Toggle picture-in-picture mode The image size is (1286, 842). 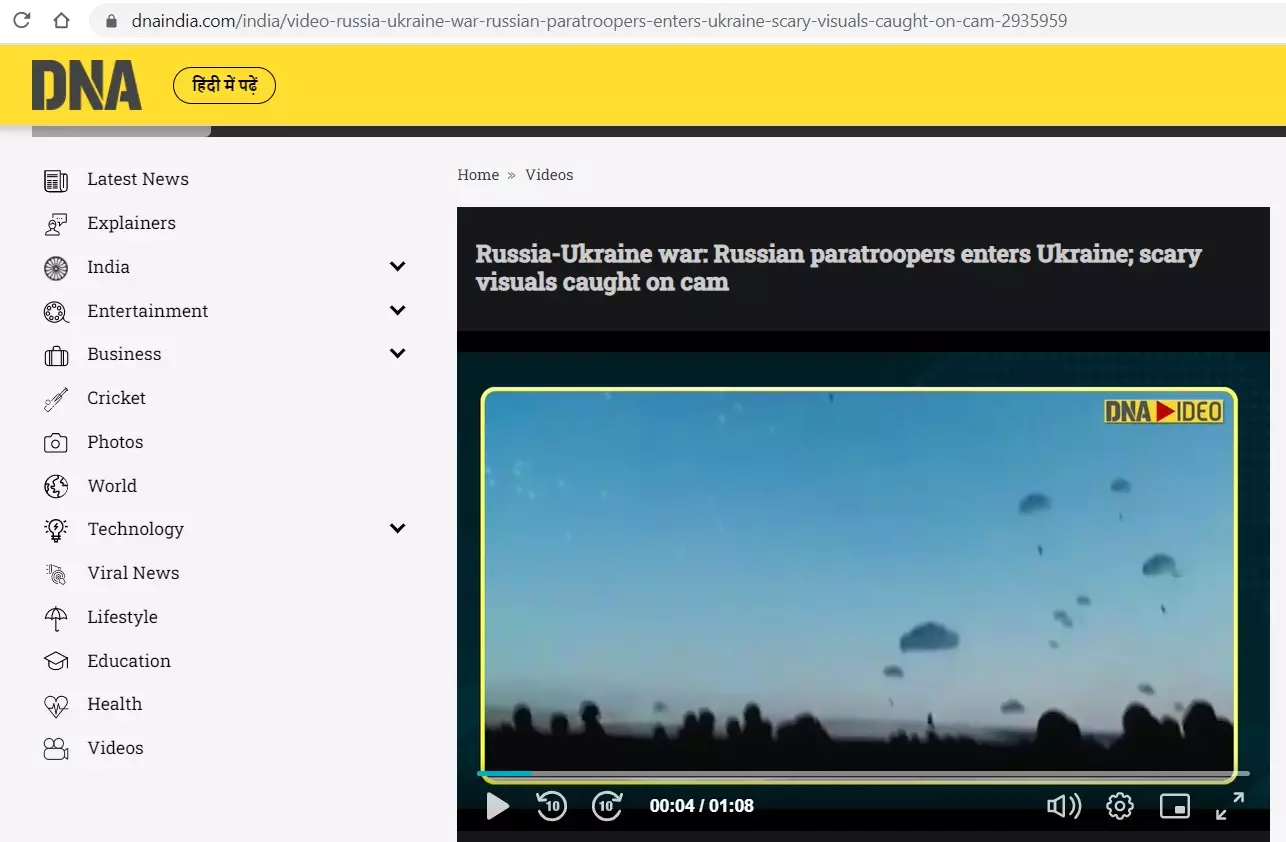pyautogui.click(x=1175, y=806)
